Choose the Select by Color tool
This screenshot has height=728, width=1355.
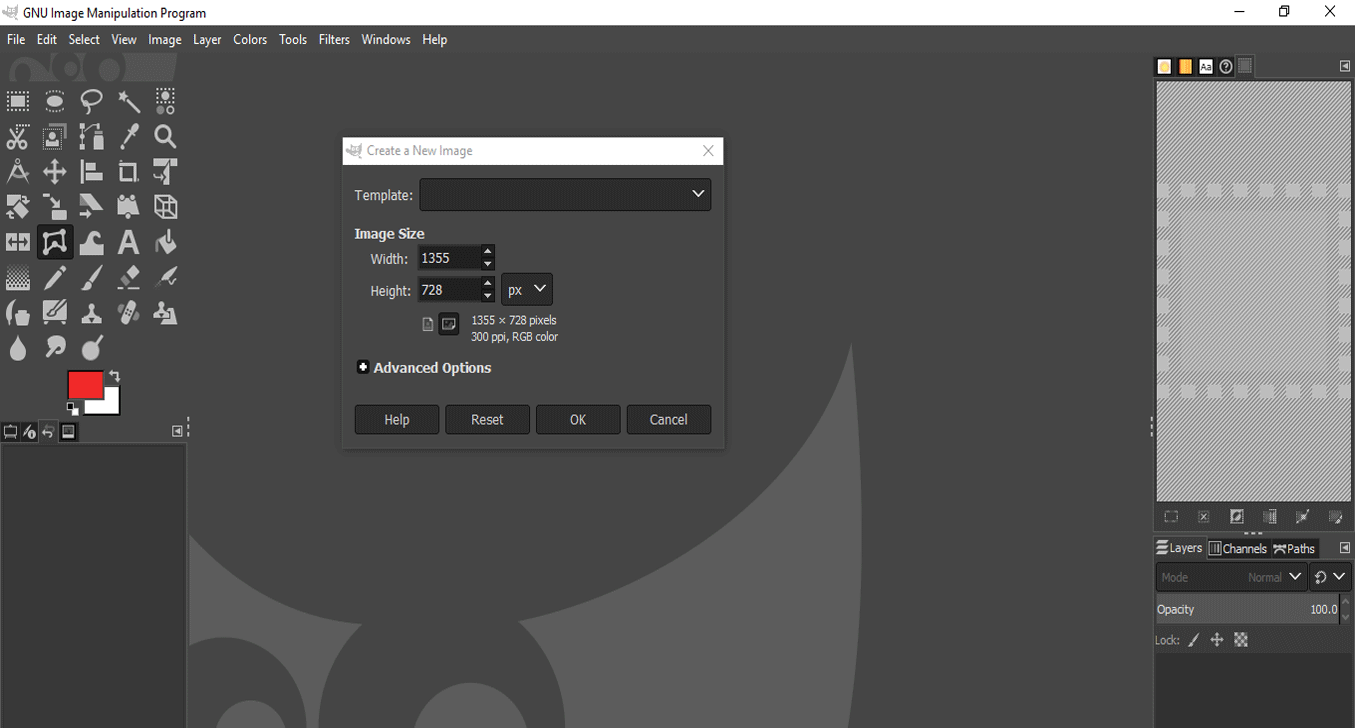tap(166, 100)
